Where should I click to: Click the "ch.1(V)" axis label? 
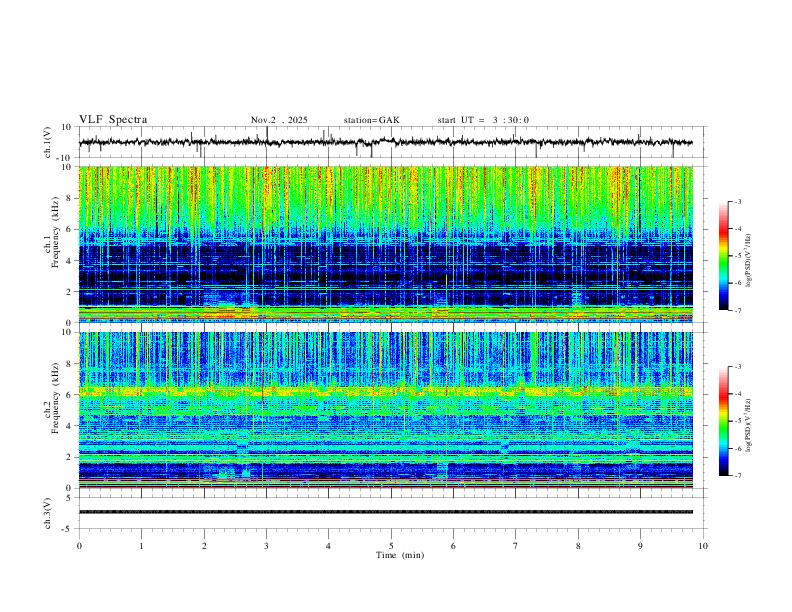(x=48, y=142)
